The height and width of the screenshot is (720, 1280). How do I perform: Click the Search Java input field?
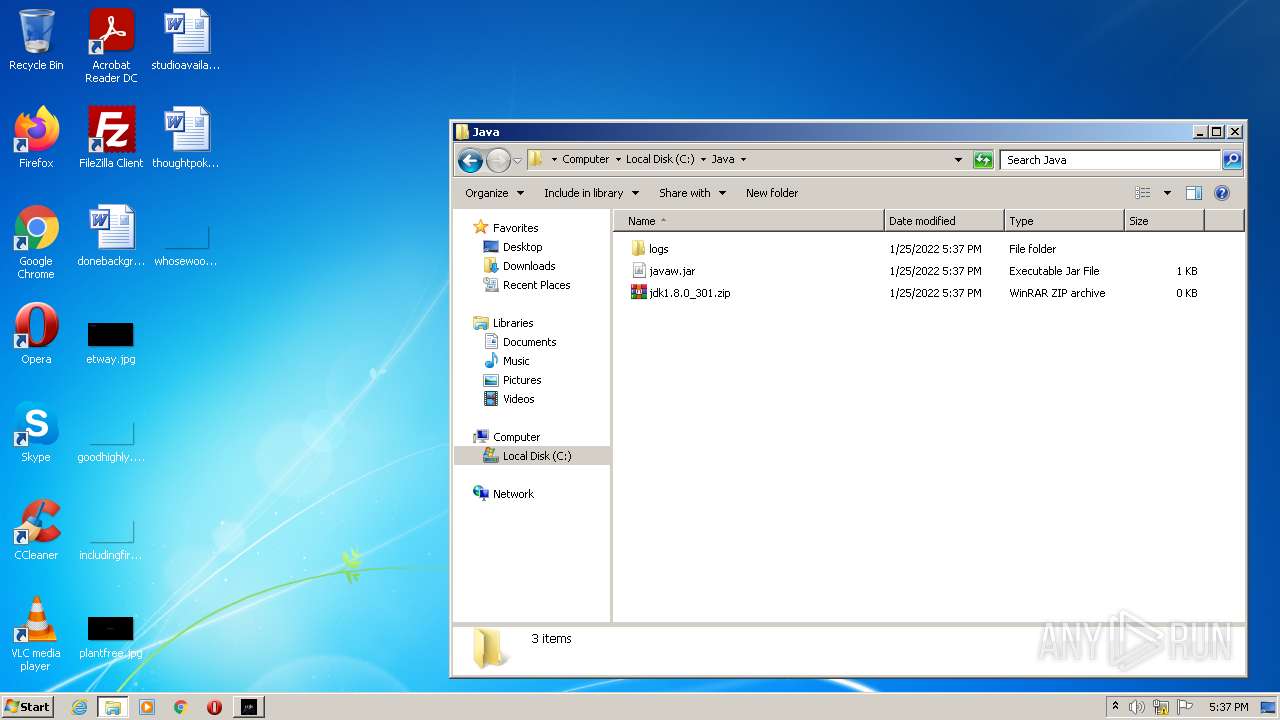click(1109, 160)
